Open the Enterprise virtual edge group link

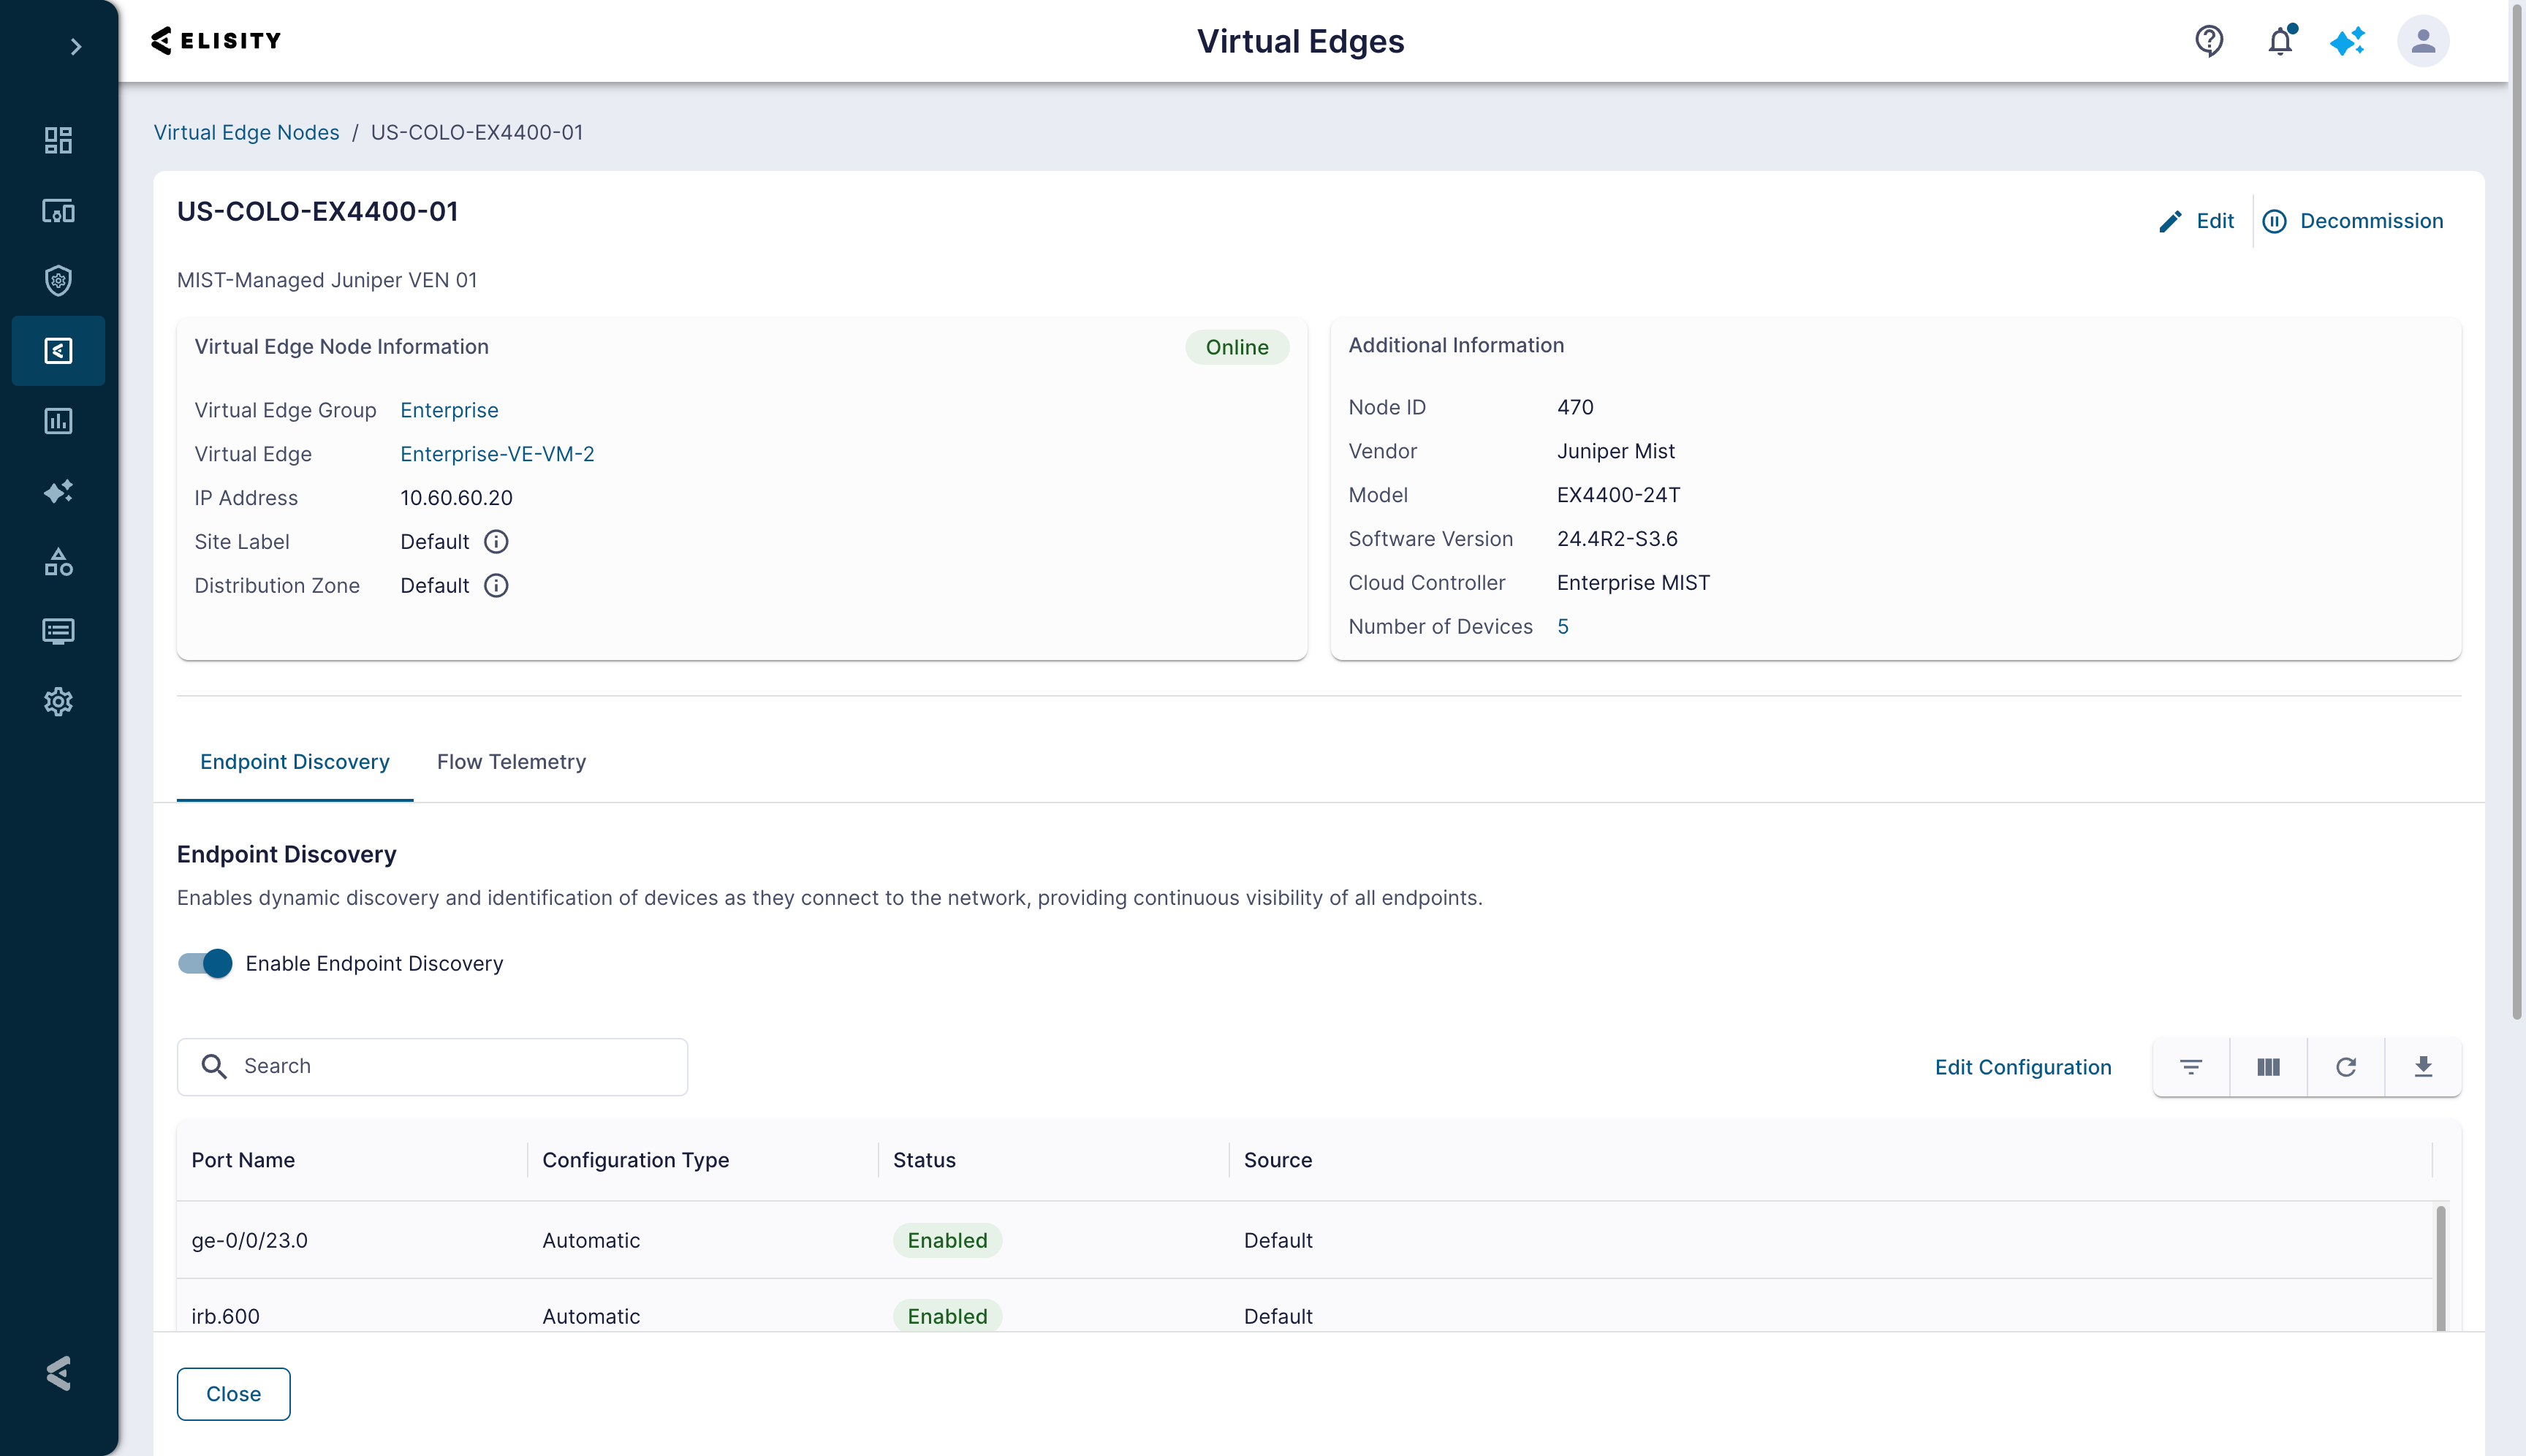pos(449,410)
